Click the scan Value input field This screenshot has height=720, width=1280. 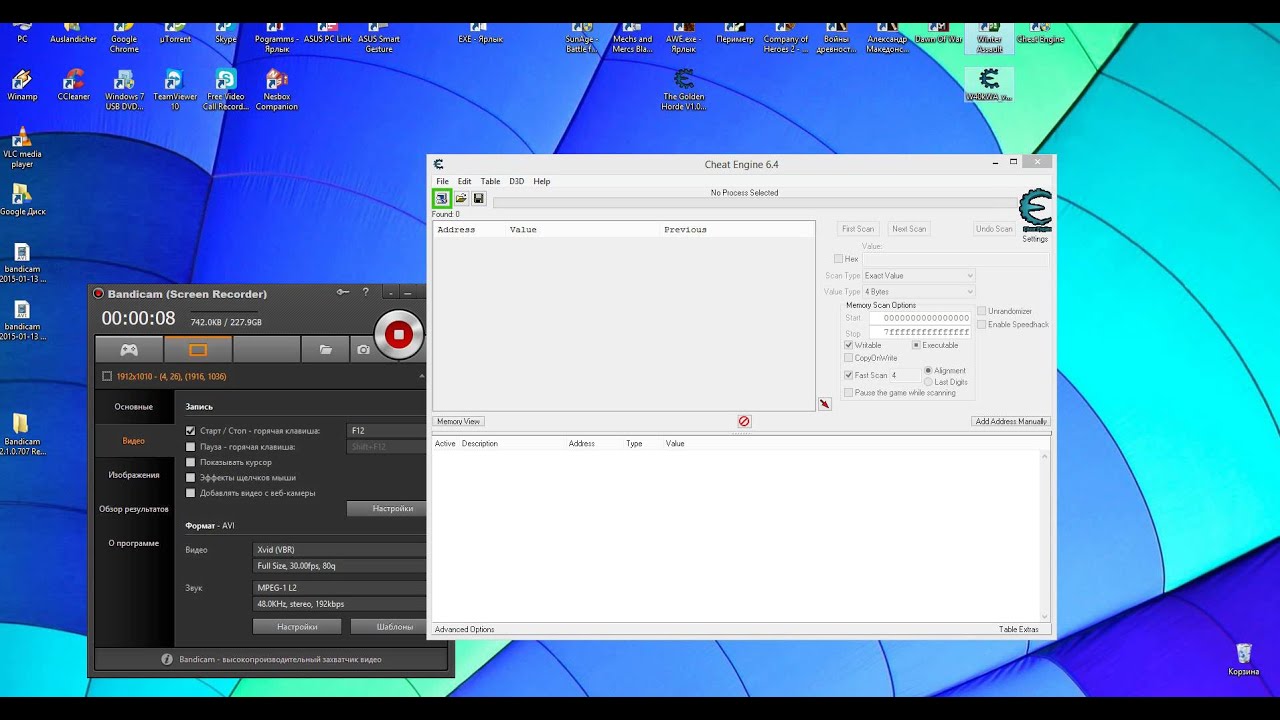click(x=955, y=259)
